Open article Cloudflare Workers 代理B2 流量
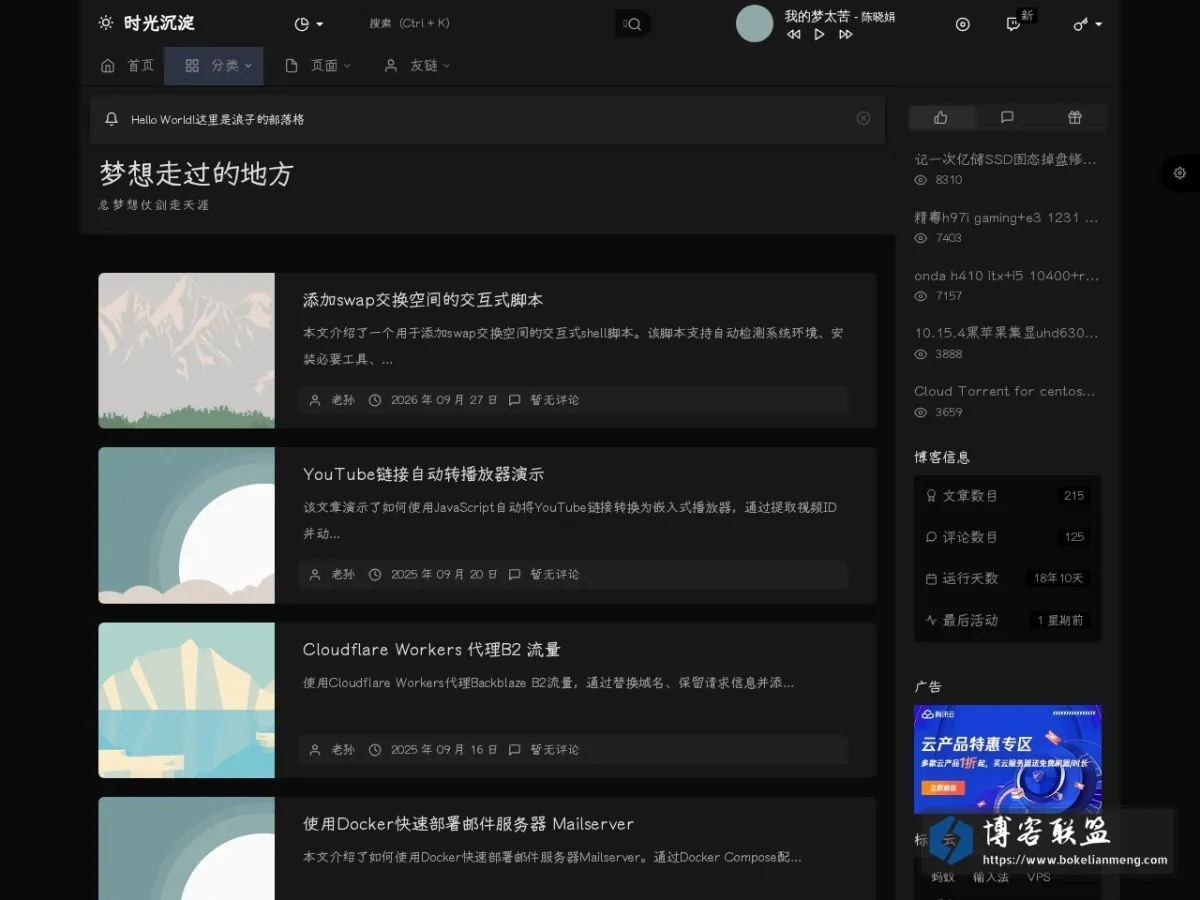This screenshot has width=1200, height=900. pos(432,649)
